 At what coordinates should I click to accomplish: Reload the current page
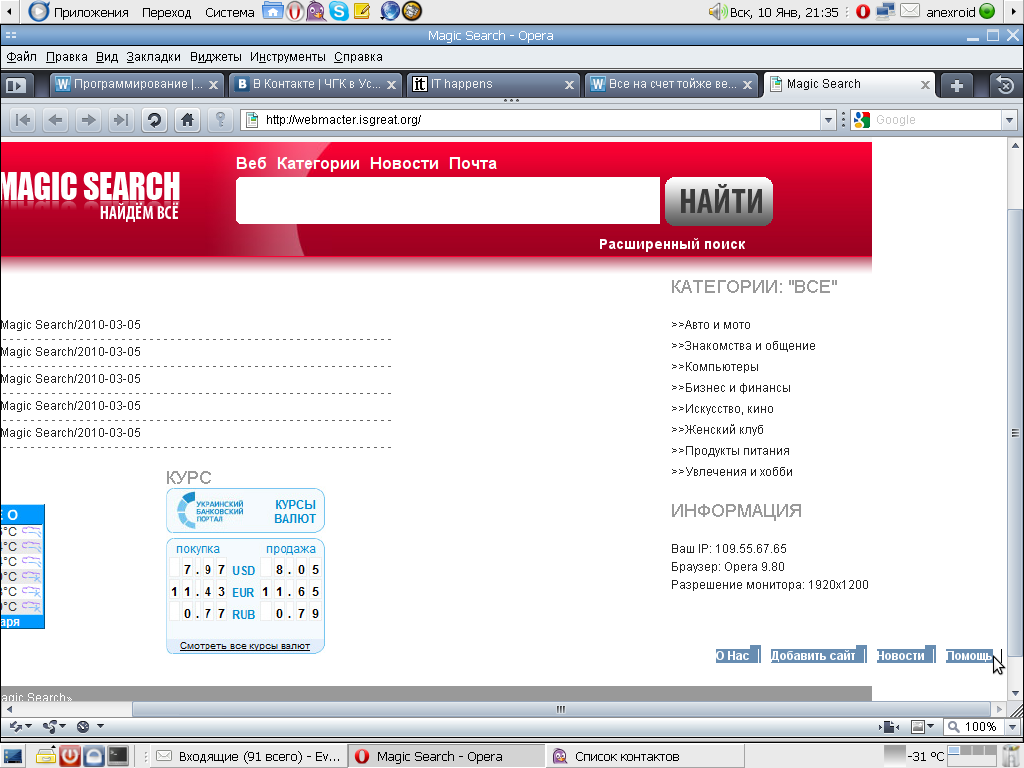tap(154, 120)
